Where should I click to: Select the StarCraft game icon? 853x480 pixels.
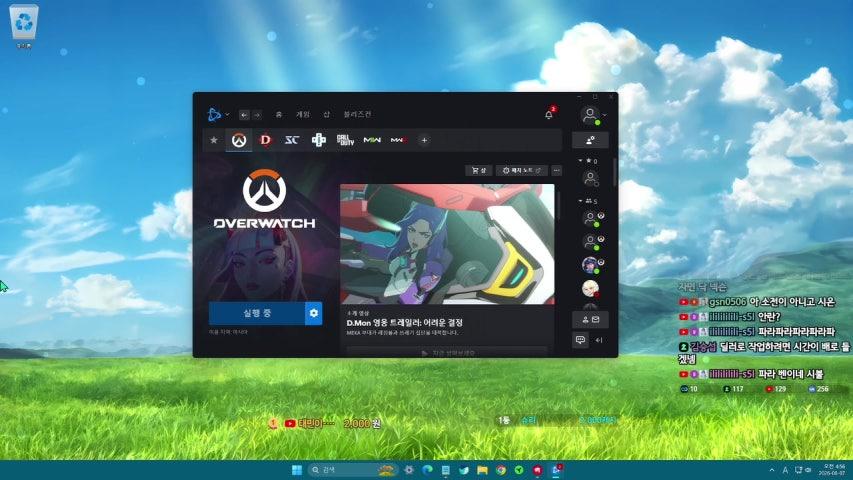292,140
